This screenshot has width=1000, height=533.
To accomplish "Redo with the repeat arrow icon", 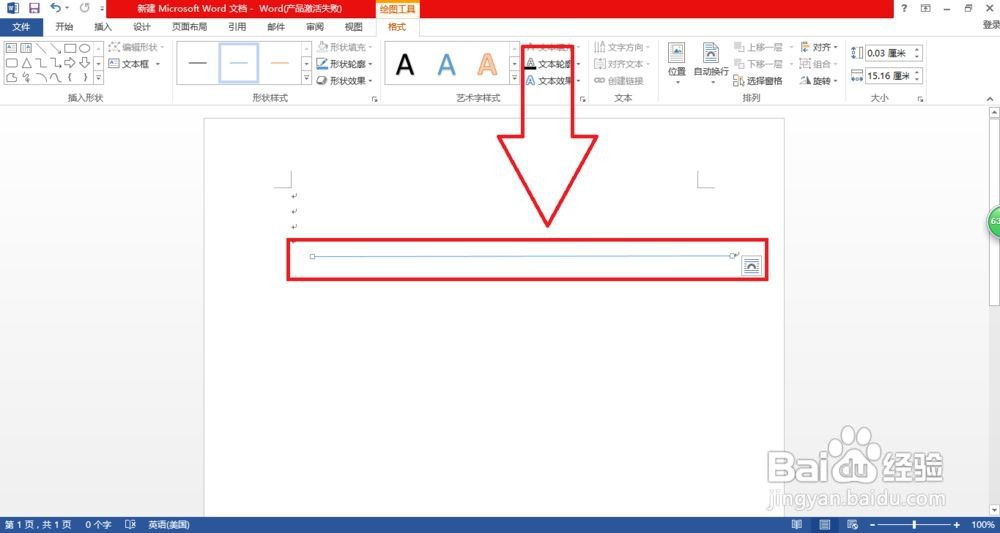I will coord(85,8).
